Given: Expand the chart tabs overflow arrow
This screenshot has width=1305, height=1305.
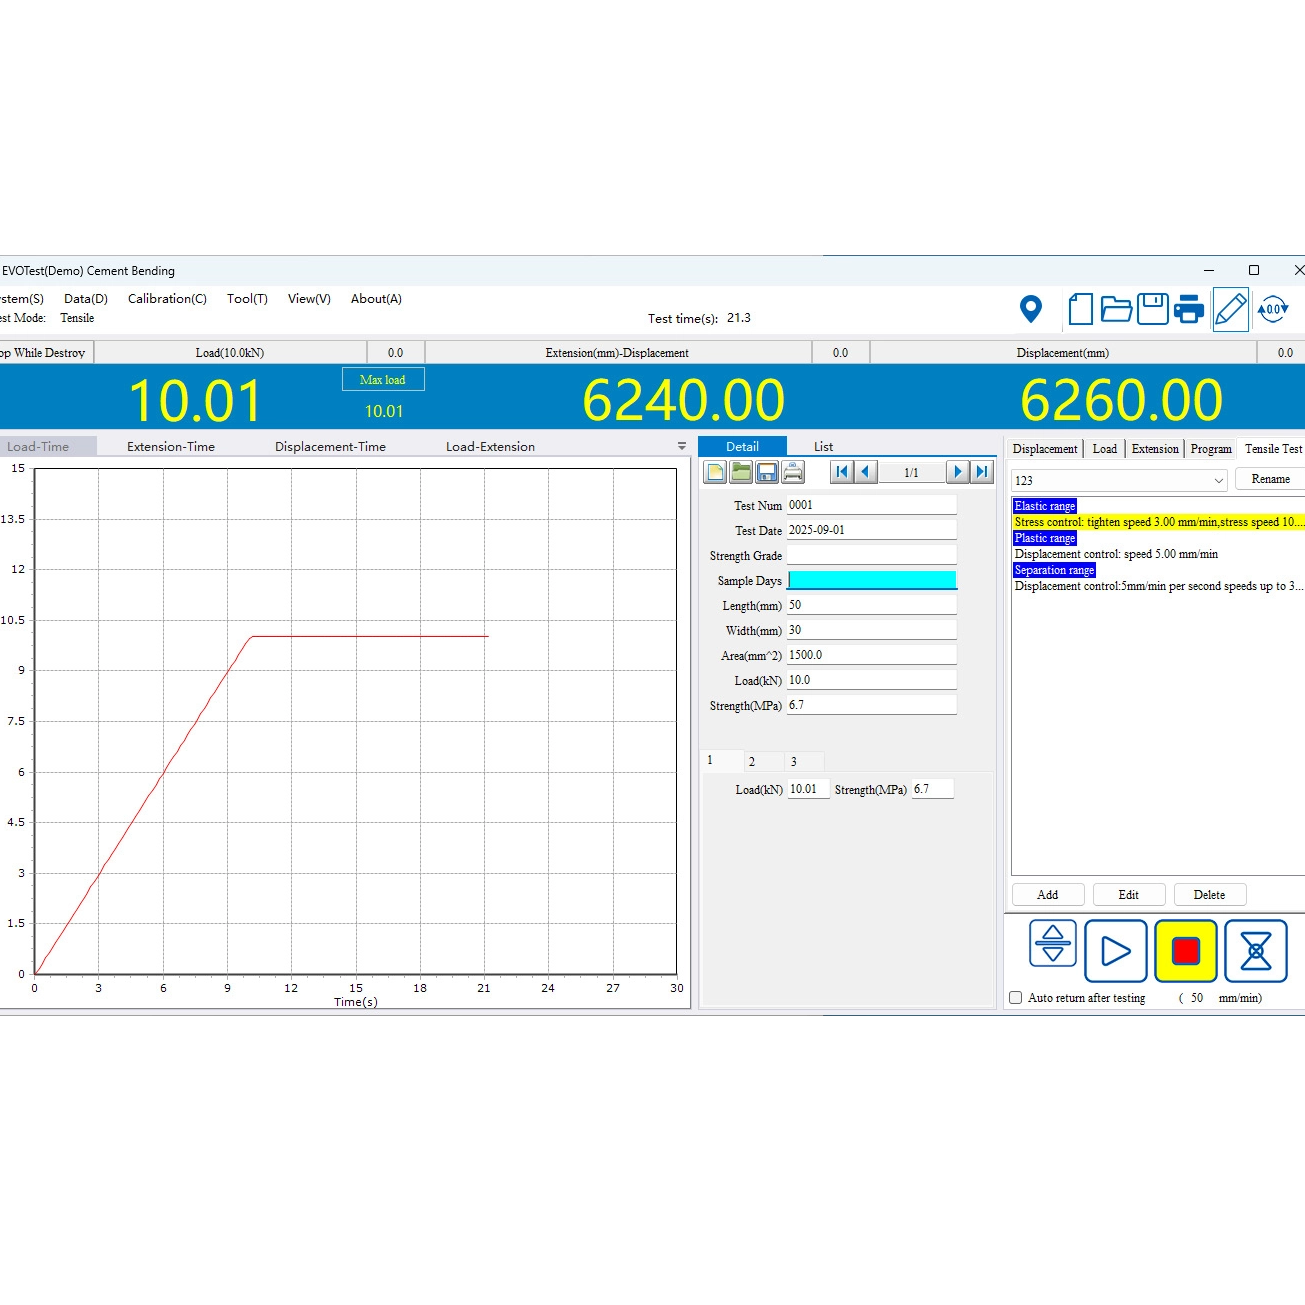Looking at the screenshot, I should [682, 447].
